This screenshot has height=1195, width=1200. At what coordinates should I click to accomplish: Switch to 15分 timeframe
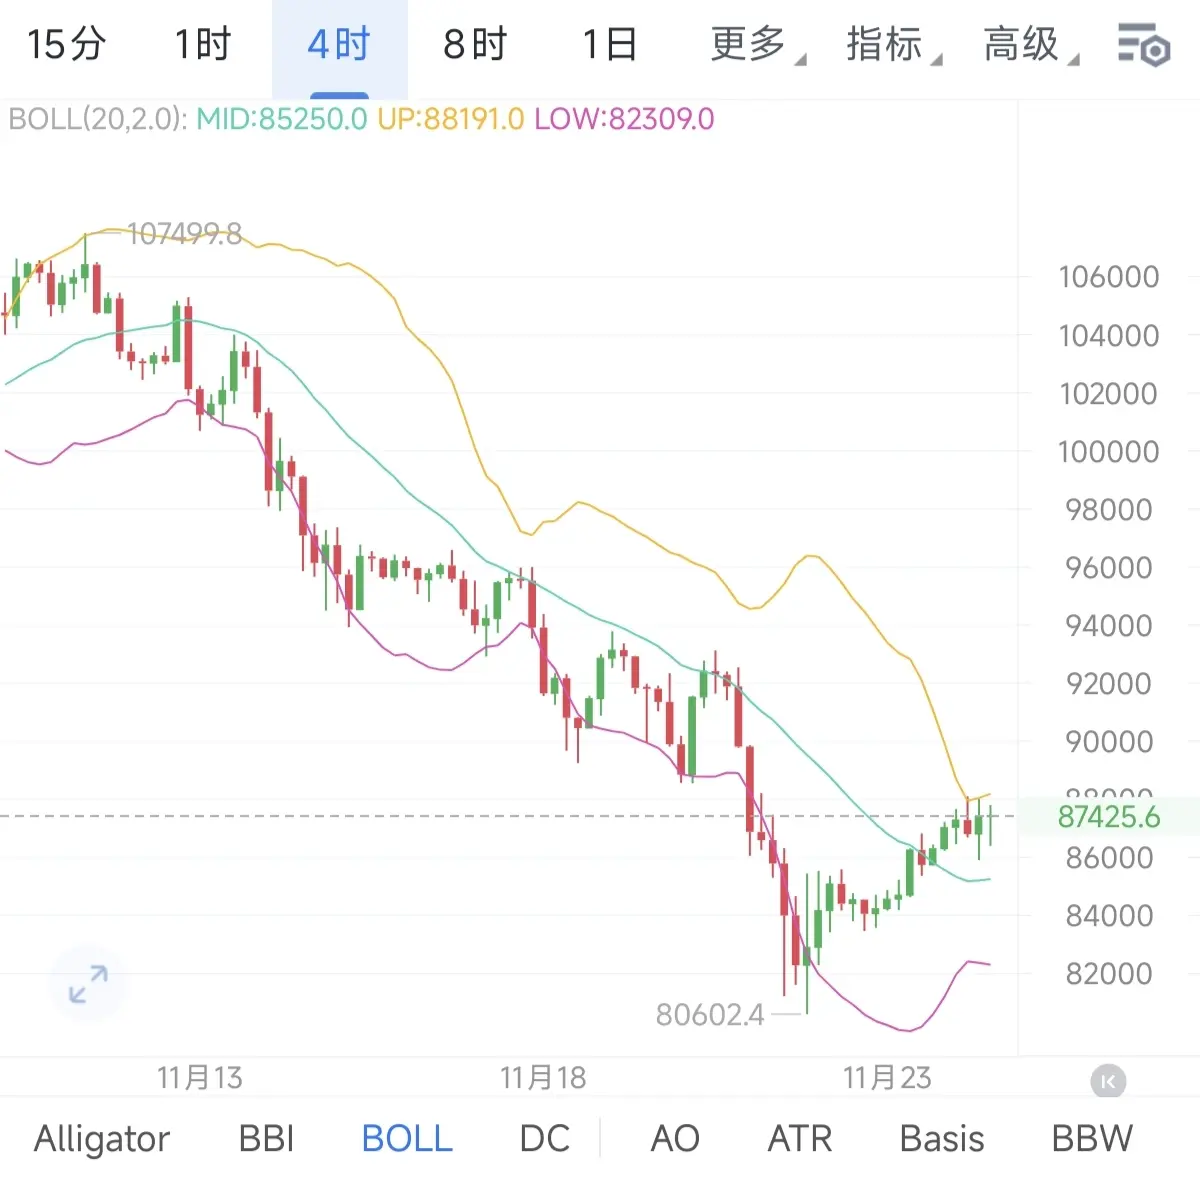tap(66, 45)
